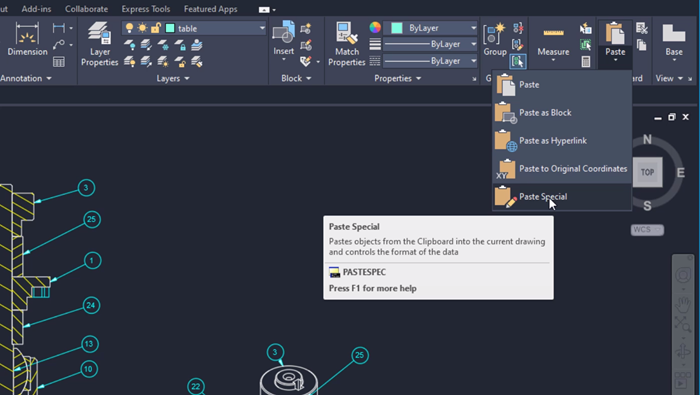700x395 pixels.
Task: Open the Layer Properties palette
Action: [x=99, y=44]
